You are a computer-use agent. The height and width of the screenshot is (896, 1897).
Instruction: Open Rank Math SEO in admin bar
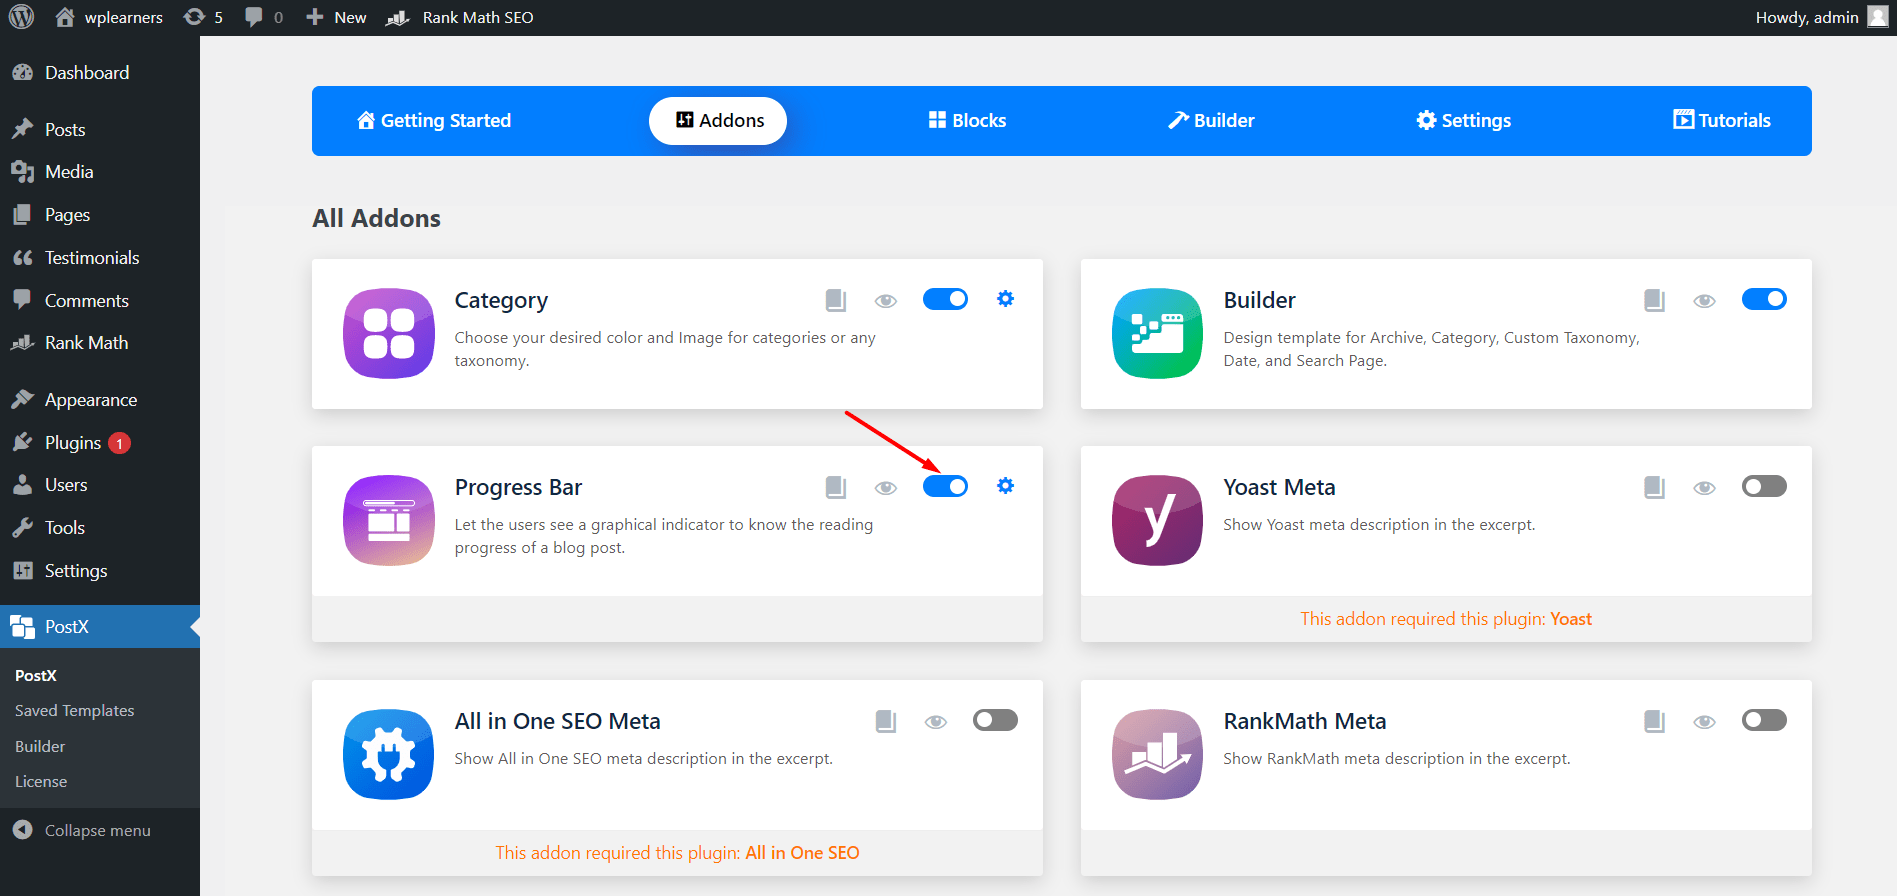click(x=461, y=17)
